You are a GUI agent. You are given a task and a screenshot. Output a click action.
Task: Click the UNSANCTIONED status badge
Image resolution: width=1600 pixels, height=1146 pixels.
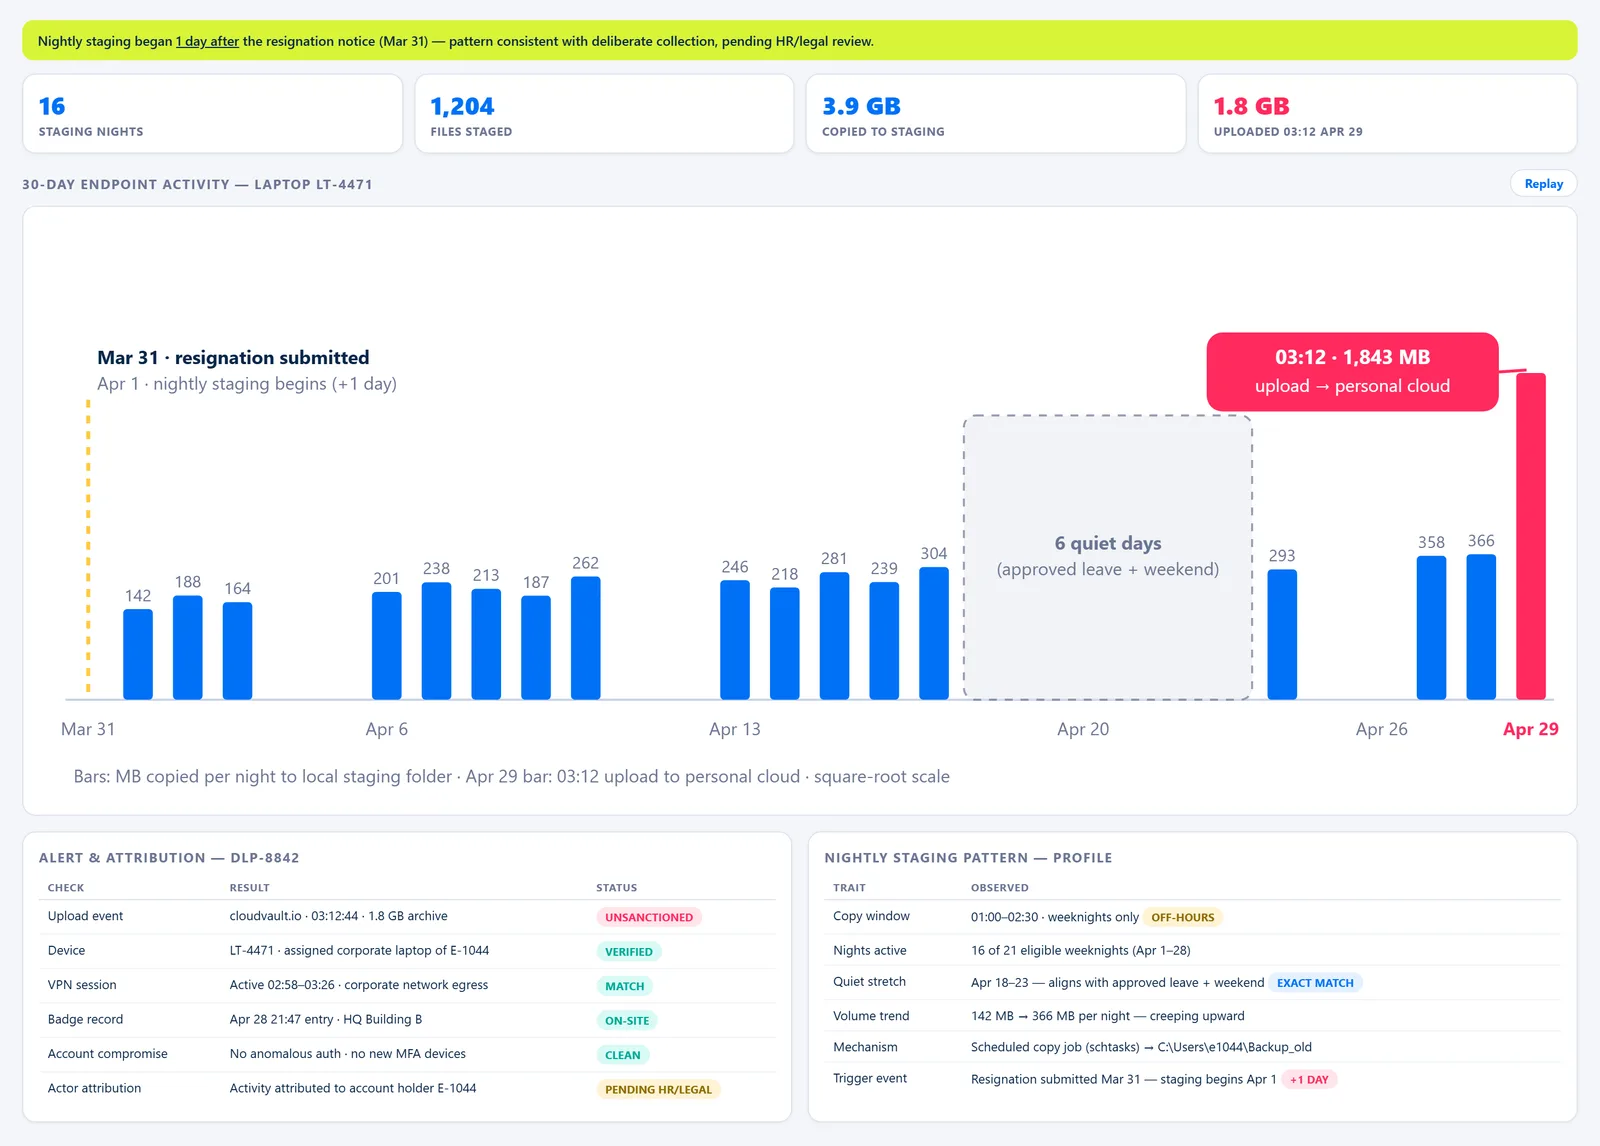[649, 917]
